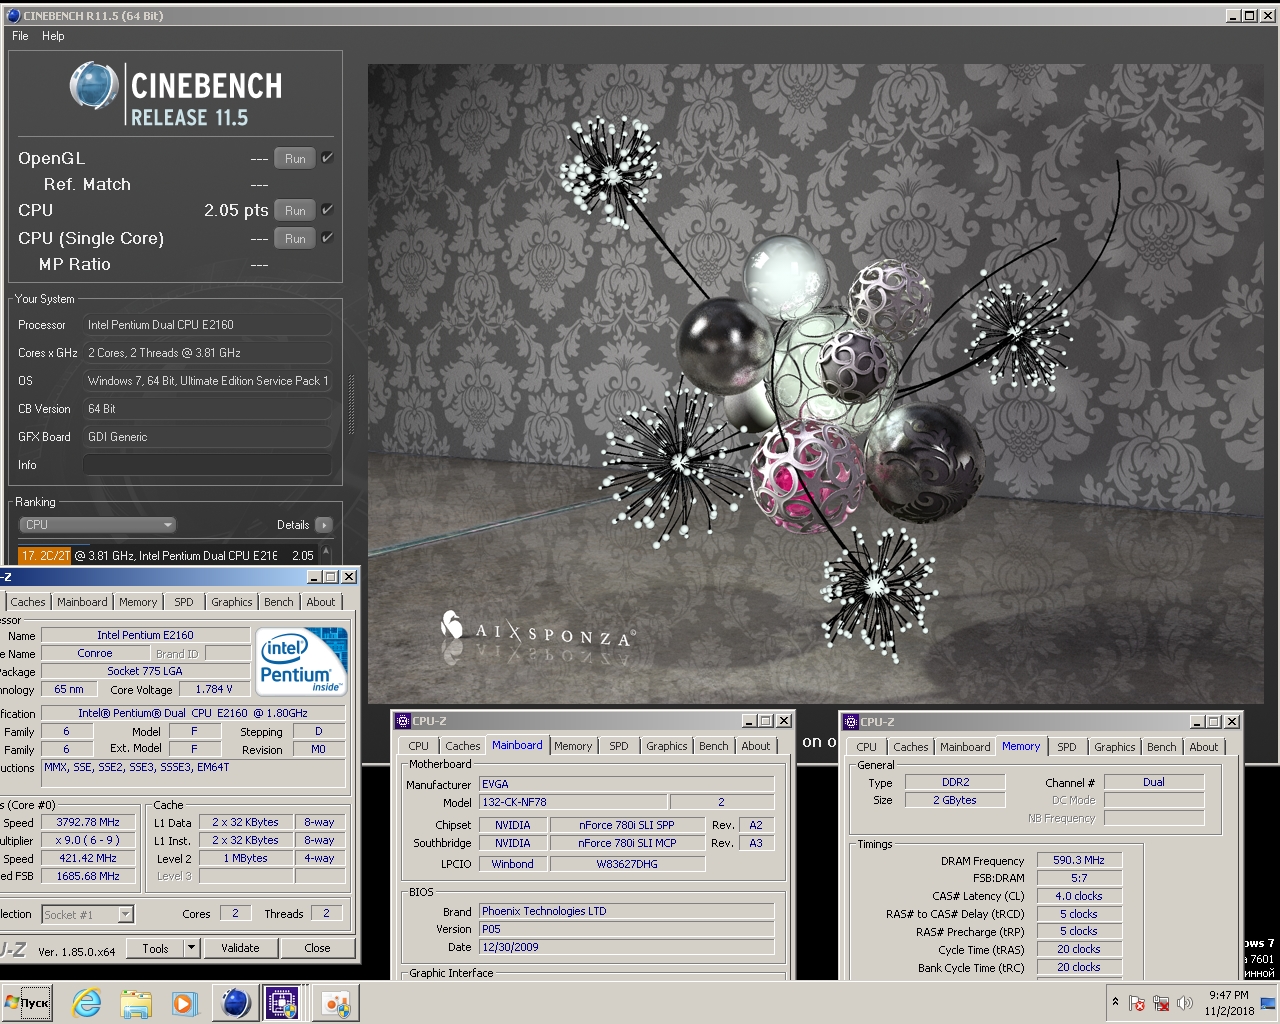Screen dimensions: 1280x1024
Task: Switch to CPU-Z via its taskbar icon
Action: click(x=282, y=1003)
